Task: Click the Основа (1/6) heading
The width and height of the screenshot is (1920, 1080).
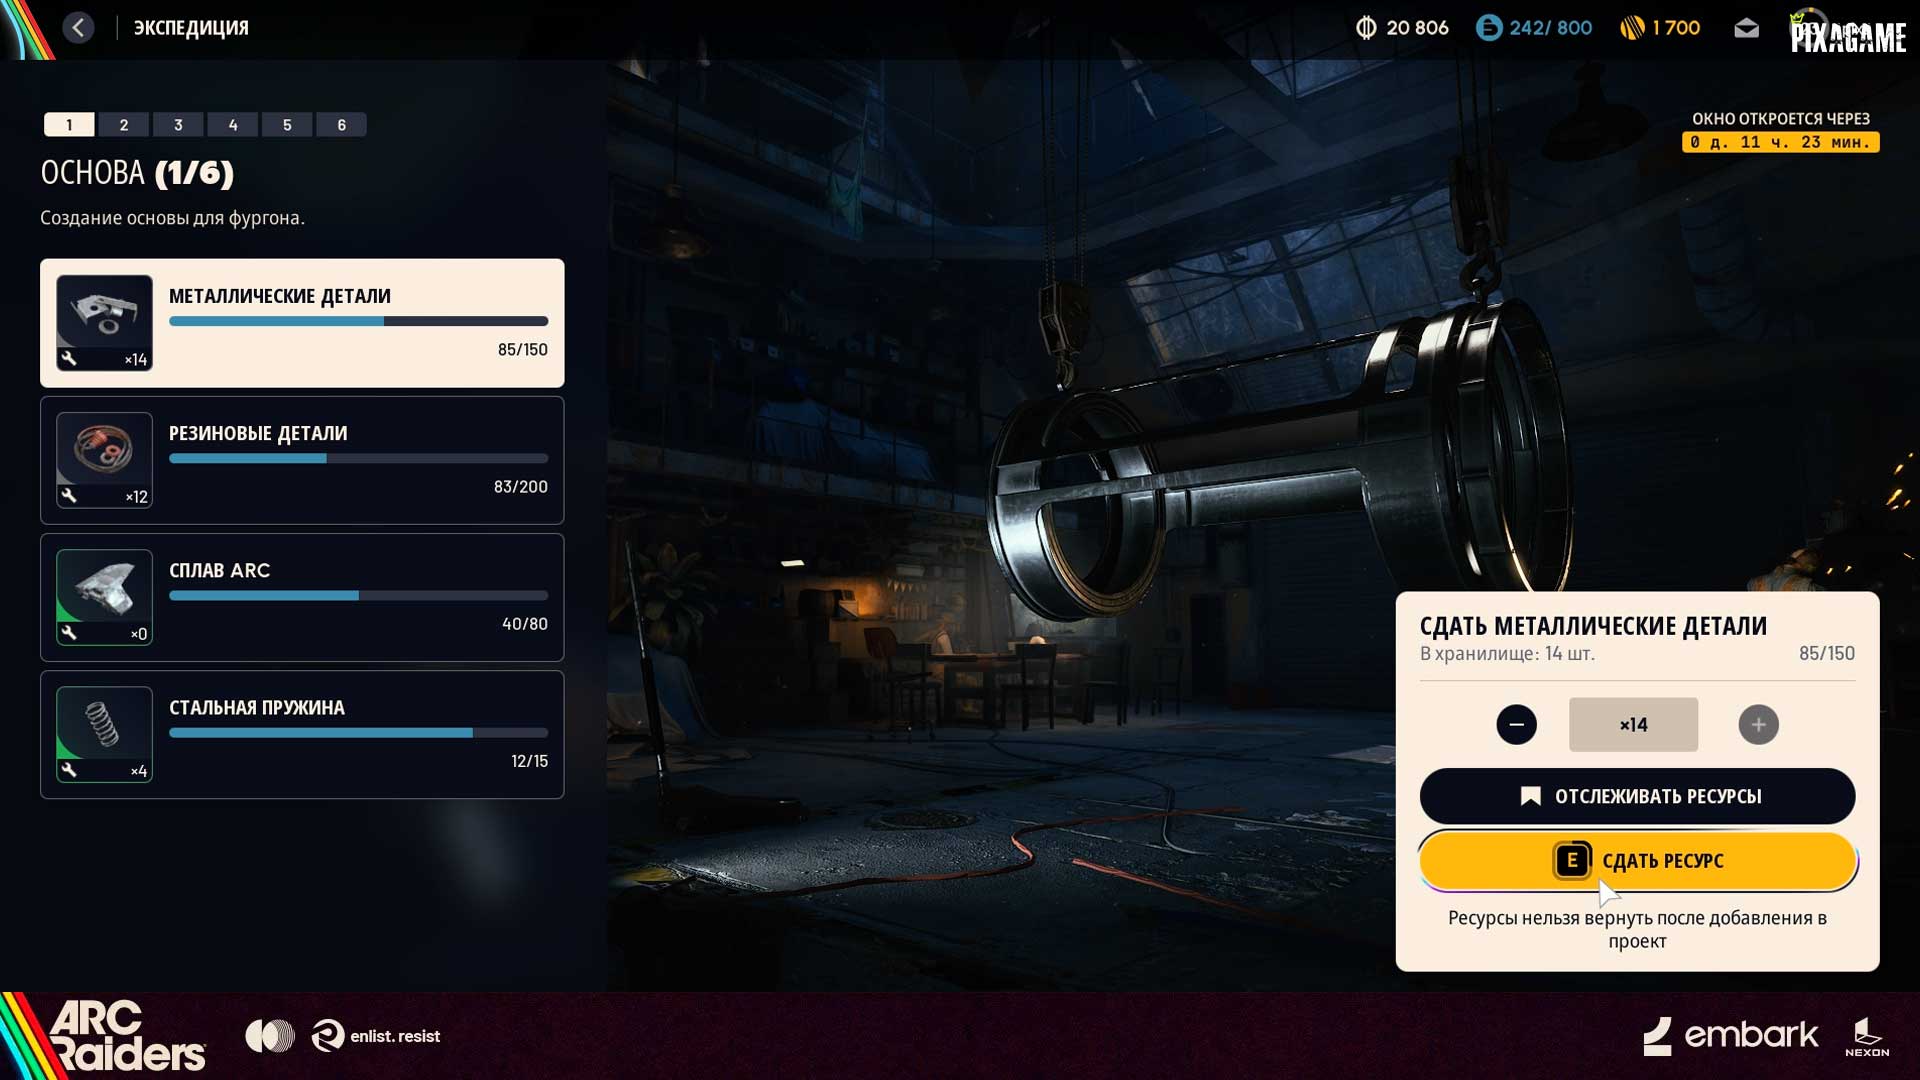Action: [137, 173]
